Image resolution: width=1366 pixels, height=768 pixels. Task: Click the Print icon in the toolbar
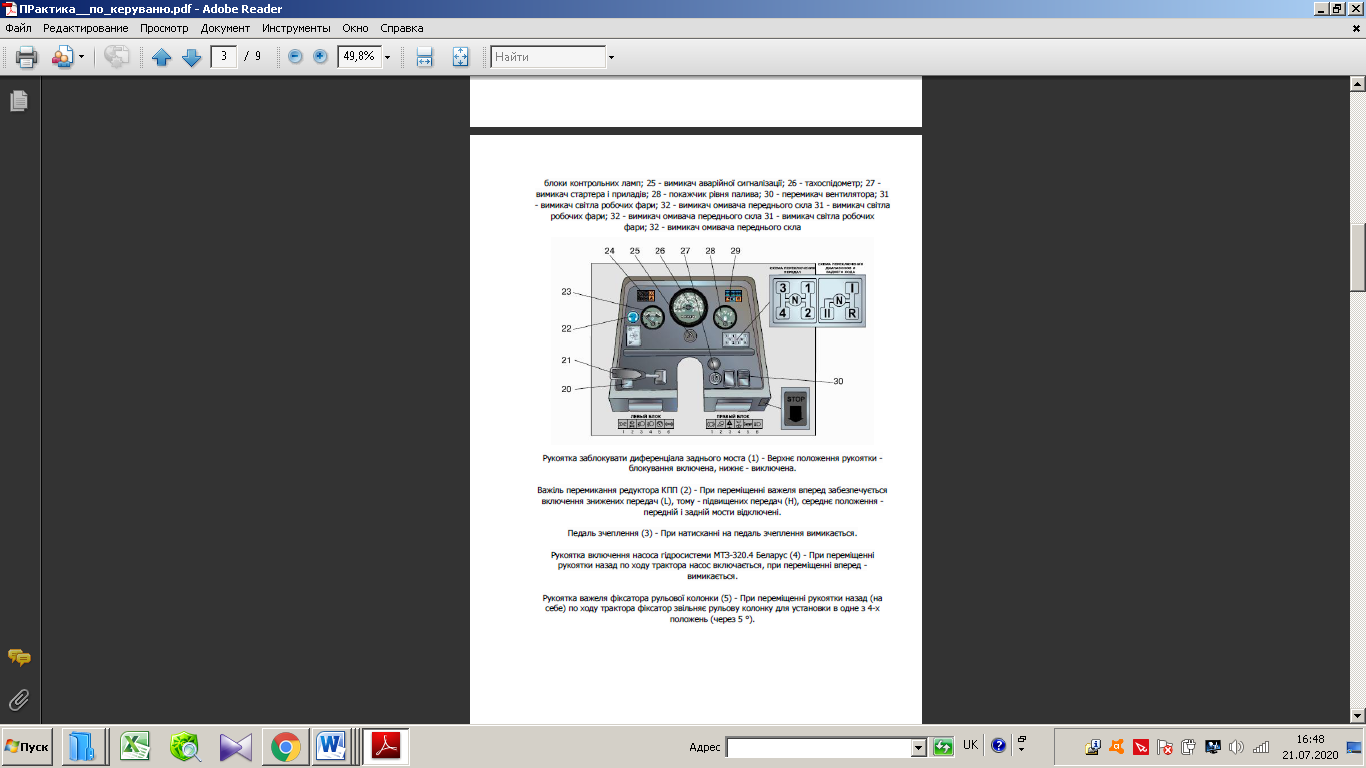[x=26, y=57]
